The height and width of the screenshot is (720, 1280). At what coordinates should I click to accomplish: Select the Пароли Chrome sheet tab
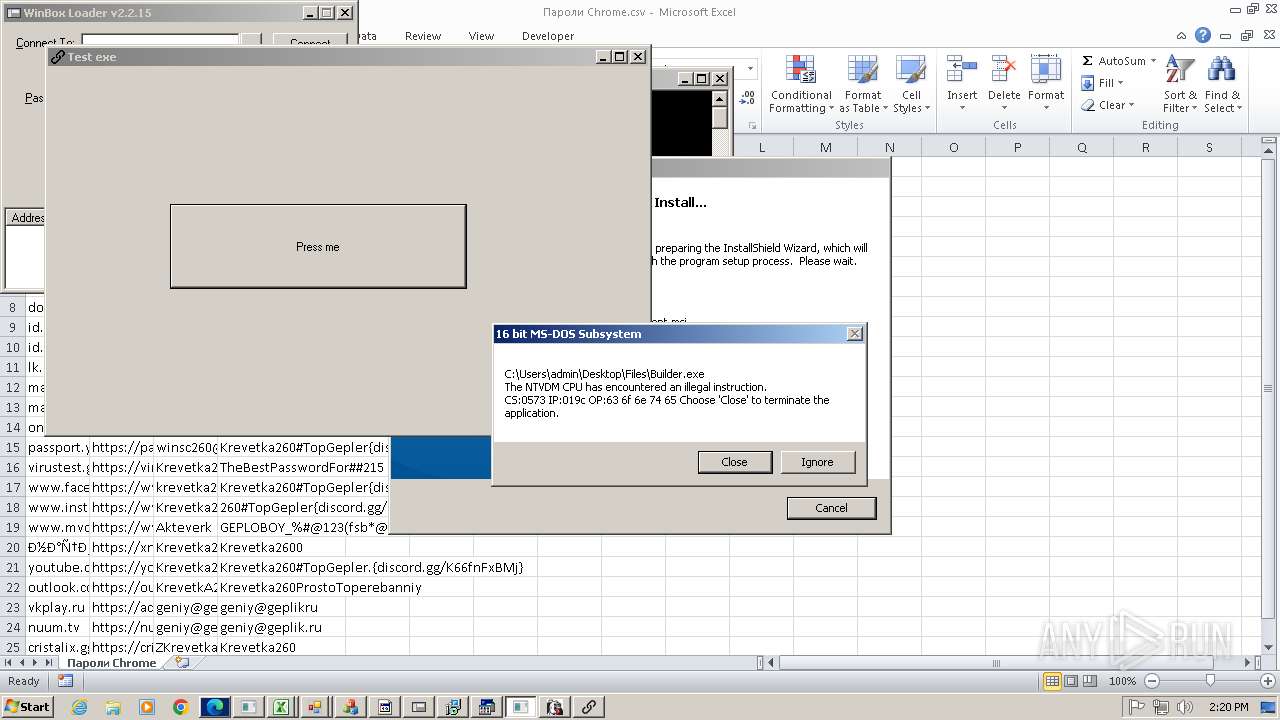click(x=111, y=663)
